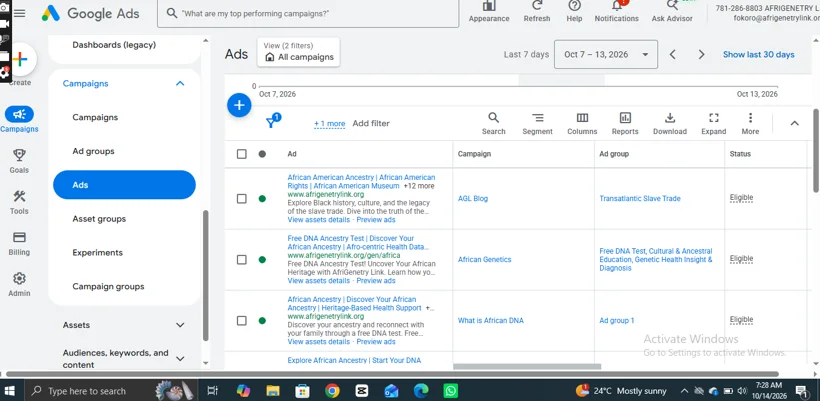Select Ads in sidebar

point(124,185)
